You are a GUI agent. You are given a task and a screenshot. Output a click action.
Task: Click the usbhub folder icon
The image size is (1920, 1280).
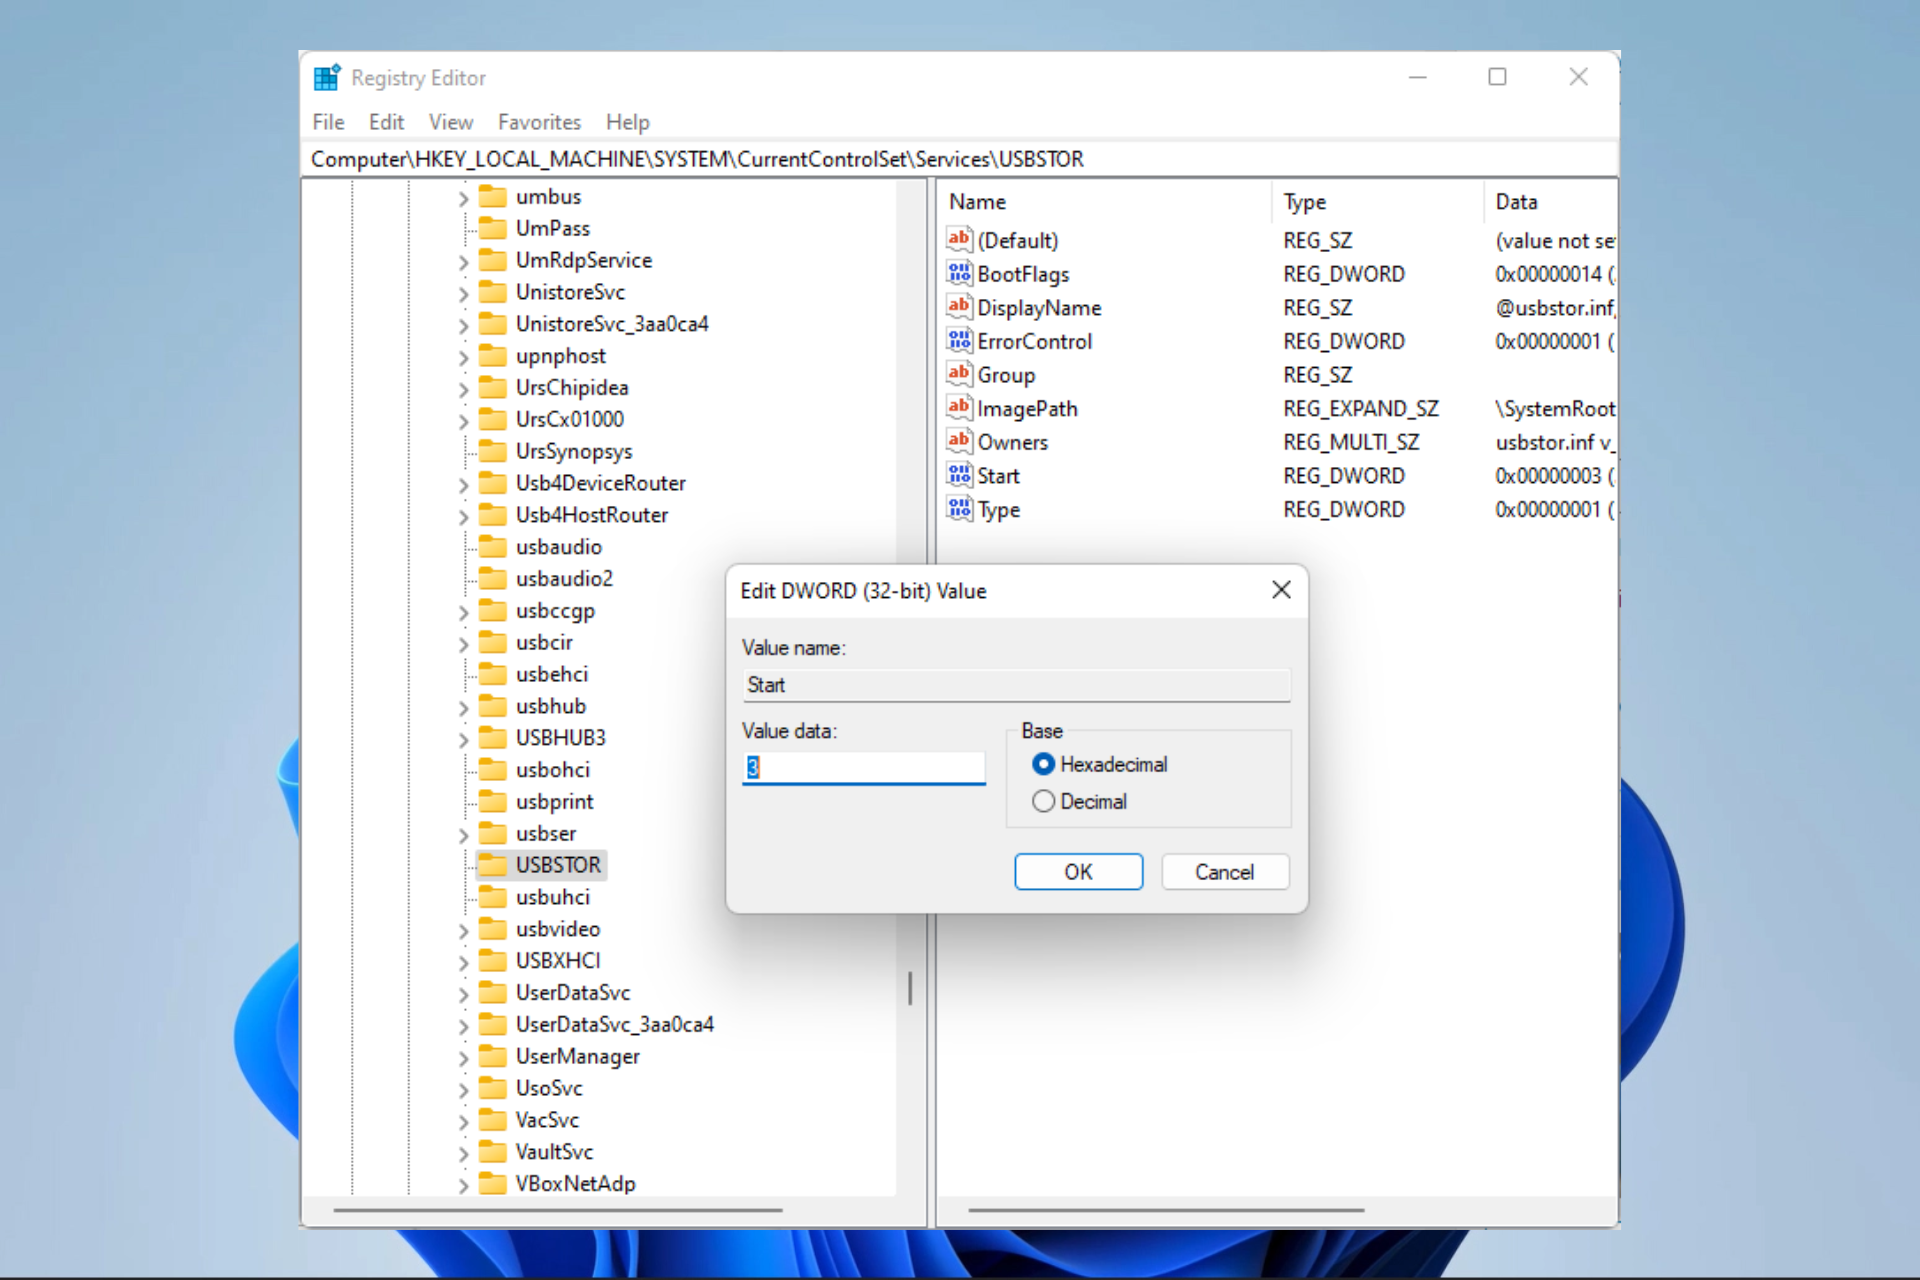pyautogui.click(x=492, y=706)
